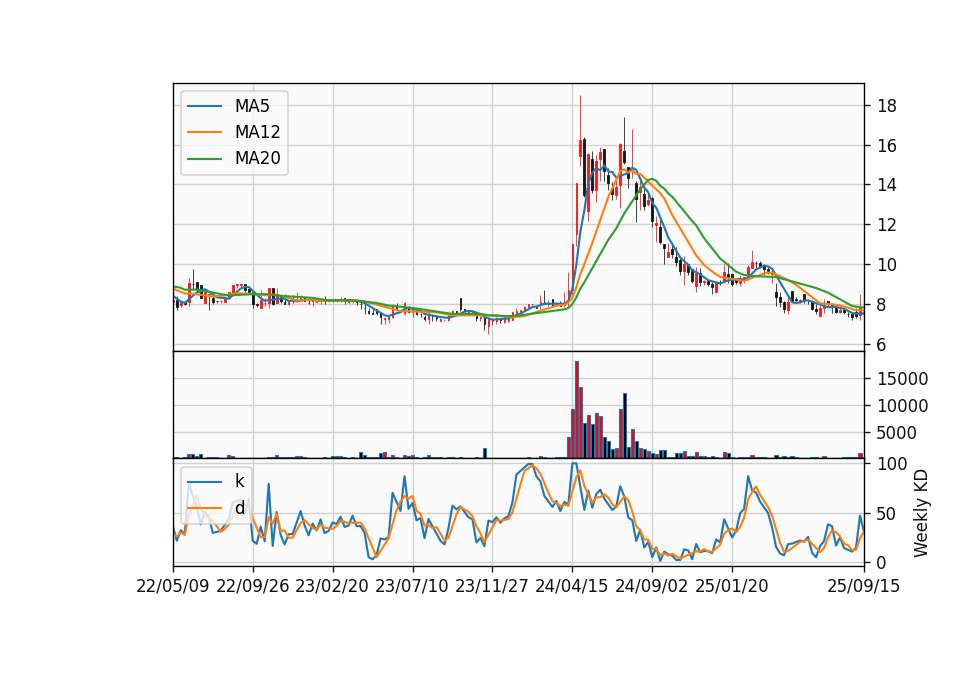Click the 25/09/15 date axis label
This screenshot has width=960, height=690.
[864, 586]
